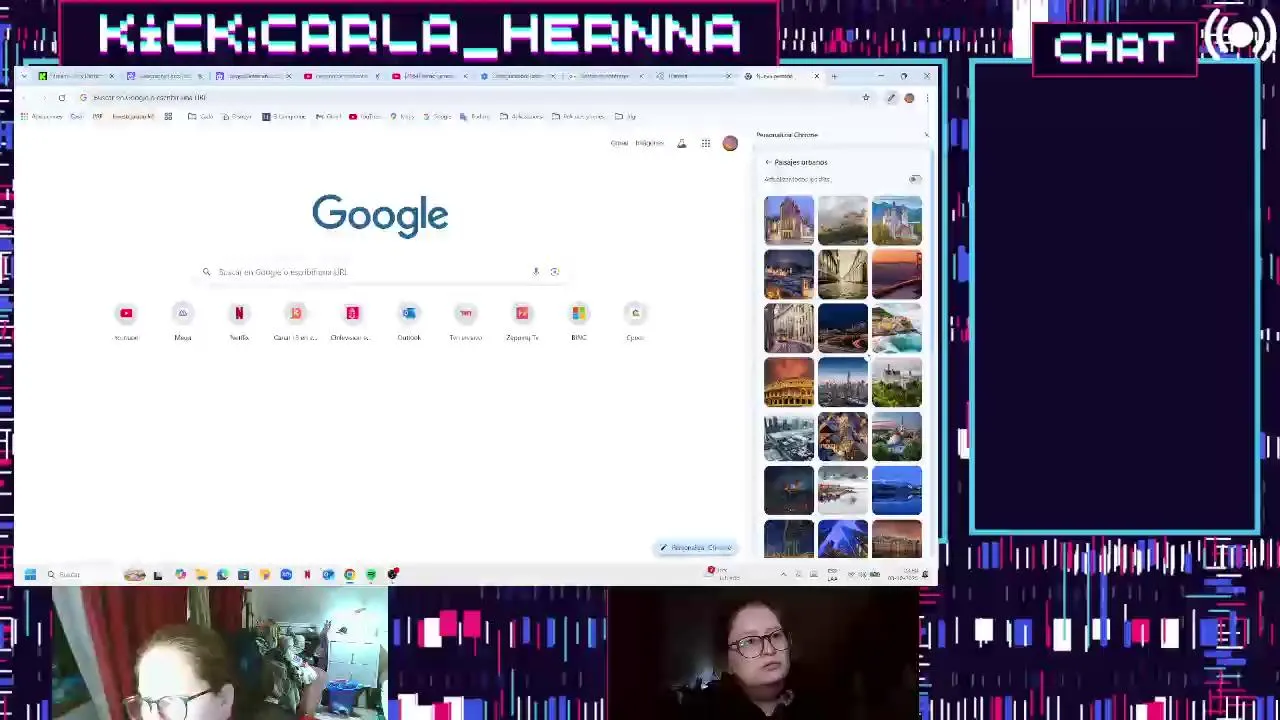Click the Personalizar Chrome button
The height and width of the screenshot is (720, 1280).
click(x=696, y=548)
